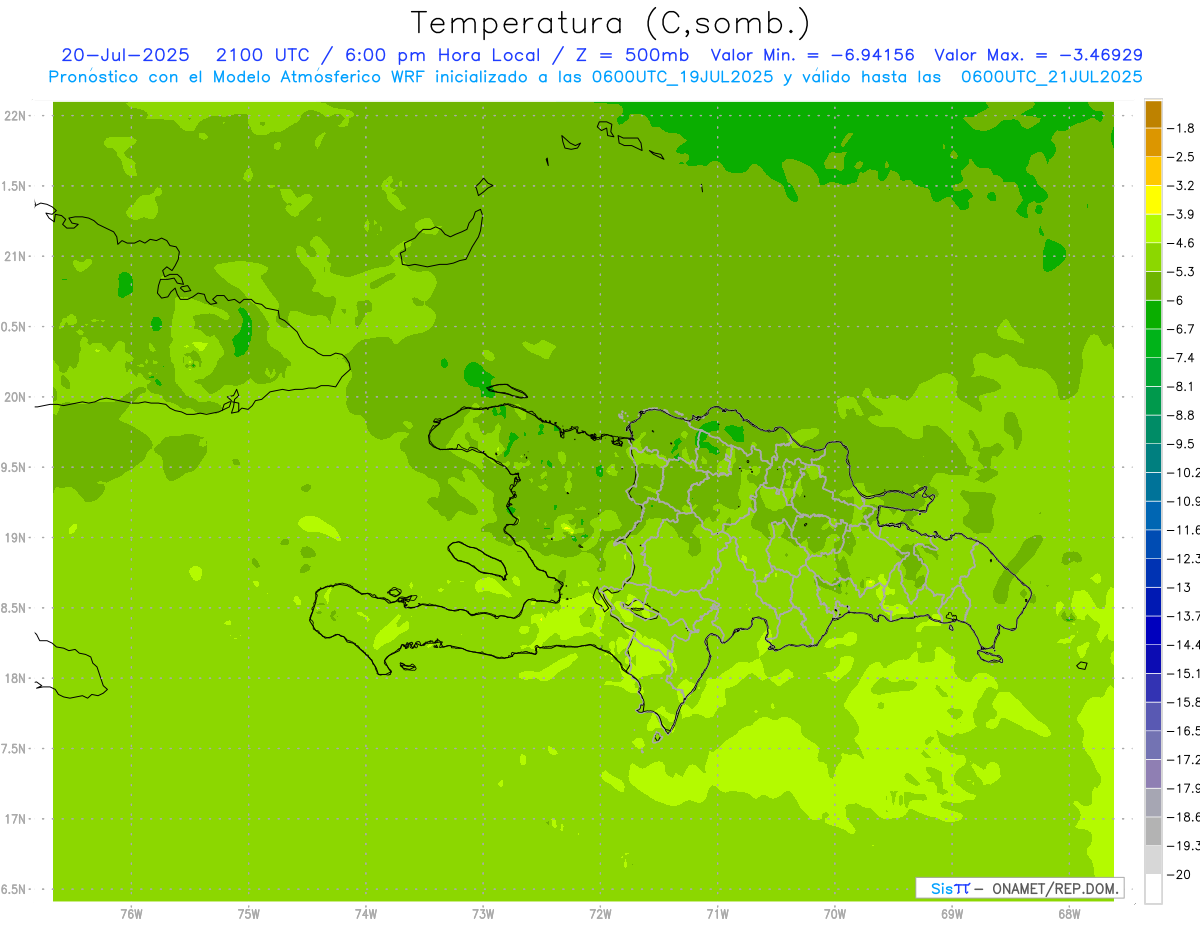Click the 74W longitude axis label

(366, 914)
